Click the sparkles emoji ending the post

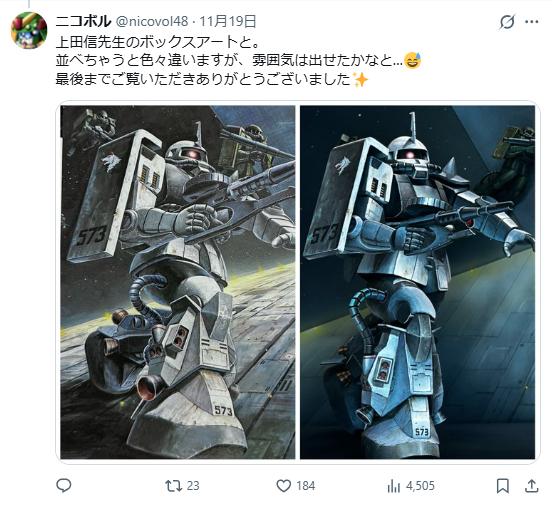360,79
